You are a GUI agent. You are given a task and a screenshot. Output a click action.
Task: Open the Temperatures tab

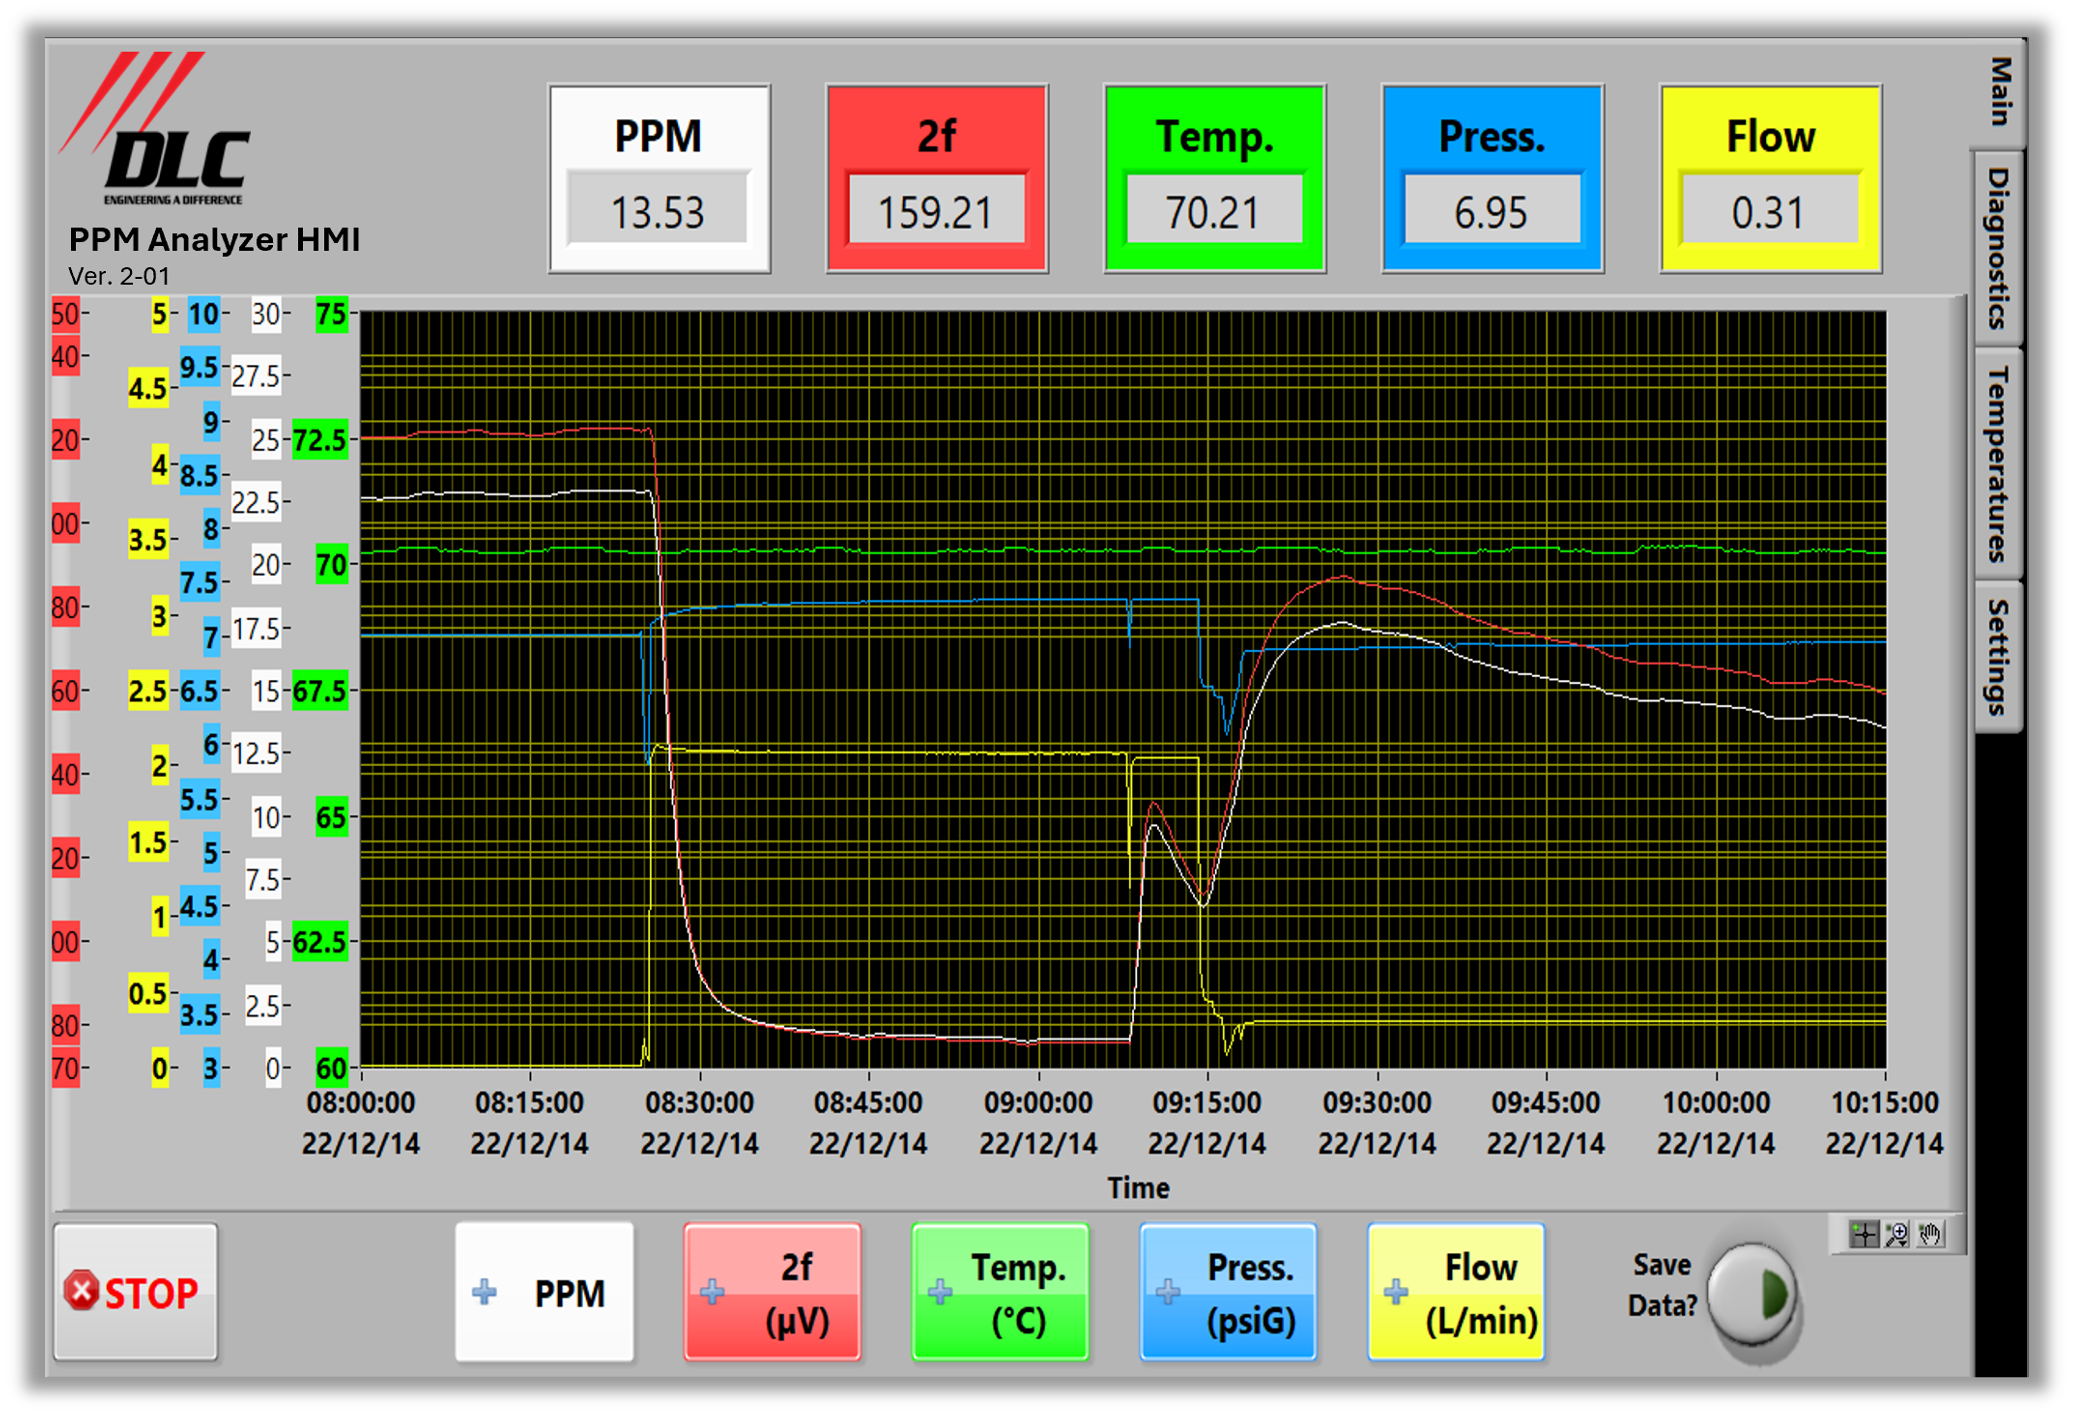1998,463
